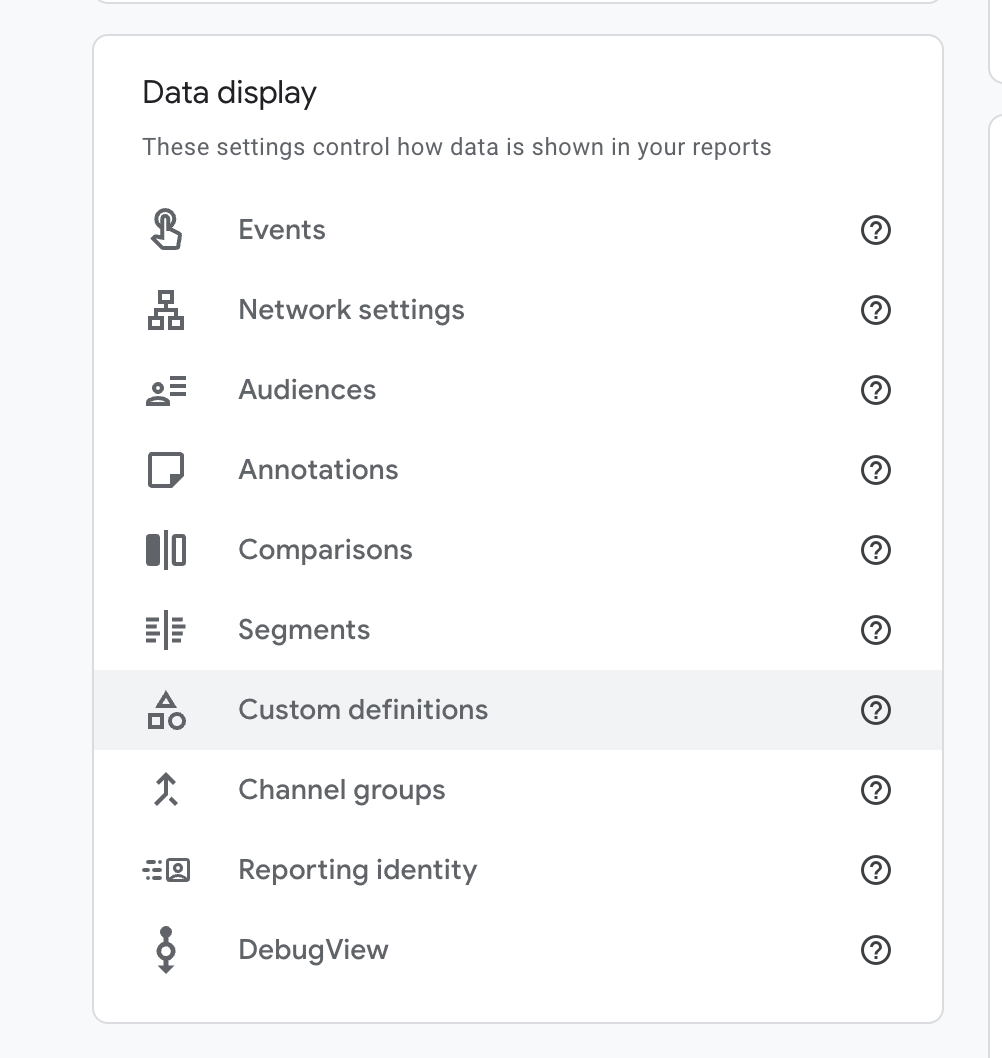Click the Channel groups merge-arrow icon
Screen dimensions: 1002x1058
(x=166, y=790)
